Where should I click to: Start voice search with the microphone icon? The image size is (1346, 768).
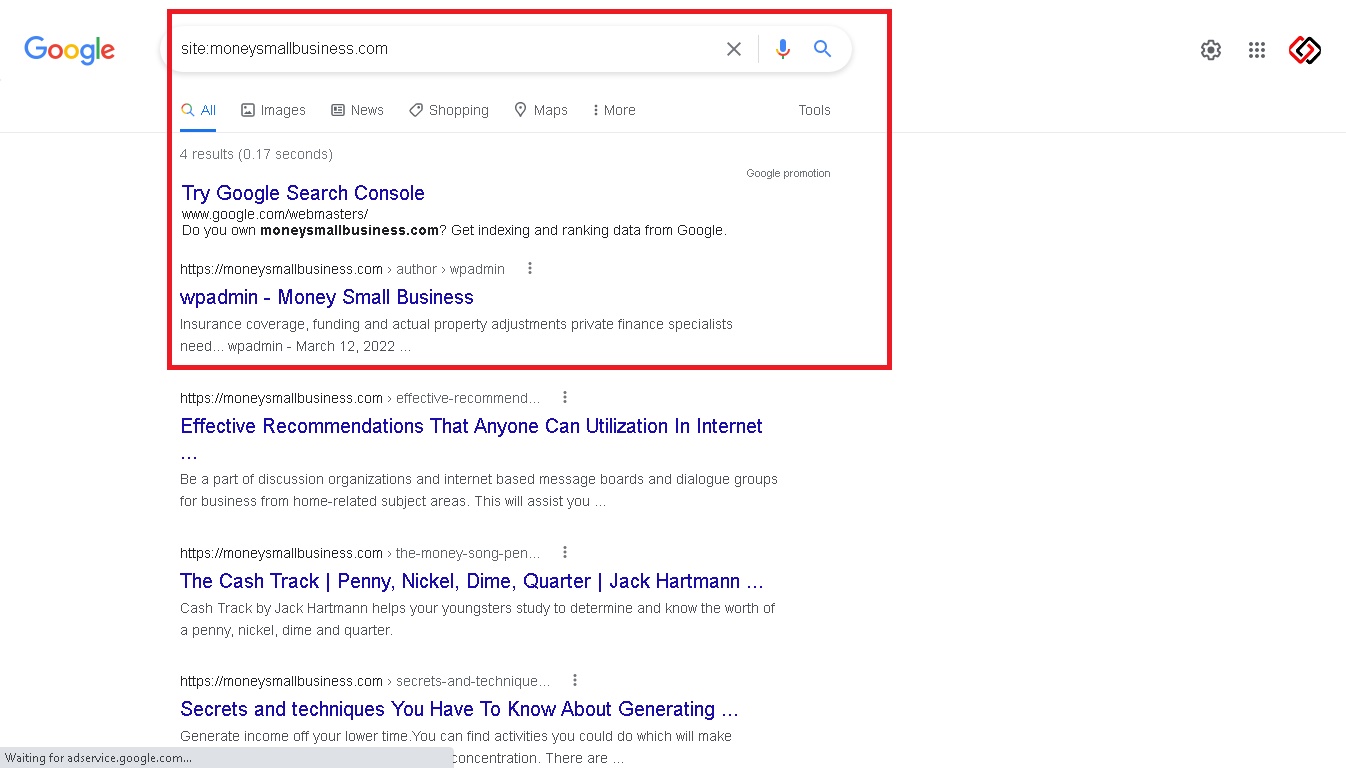pyautogui.click(x=782, y=49)
